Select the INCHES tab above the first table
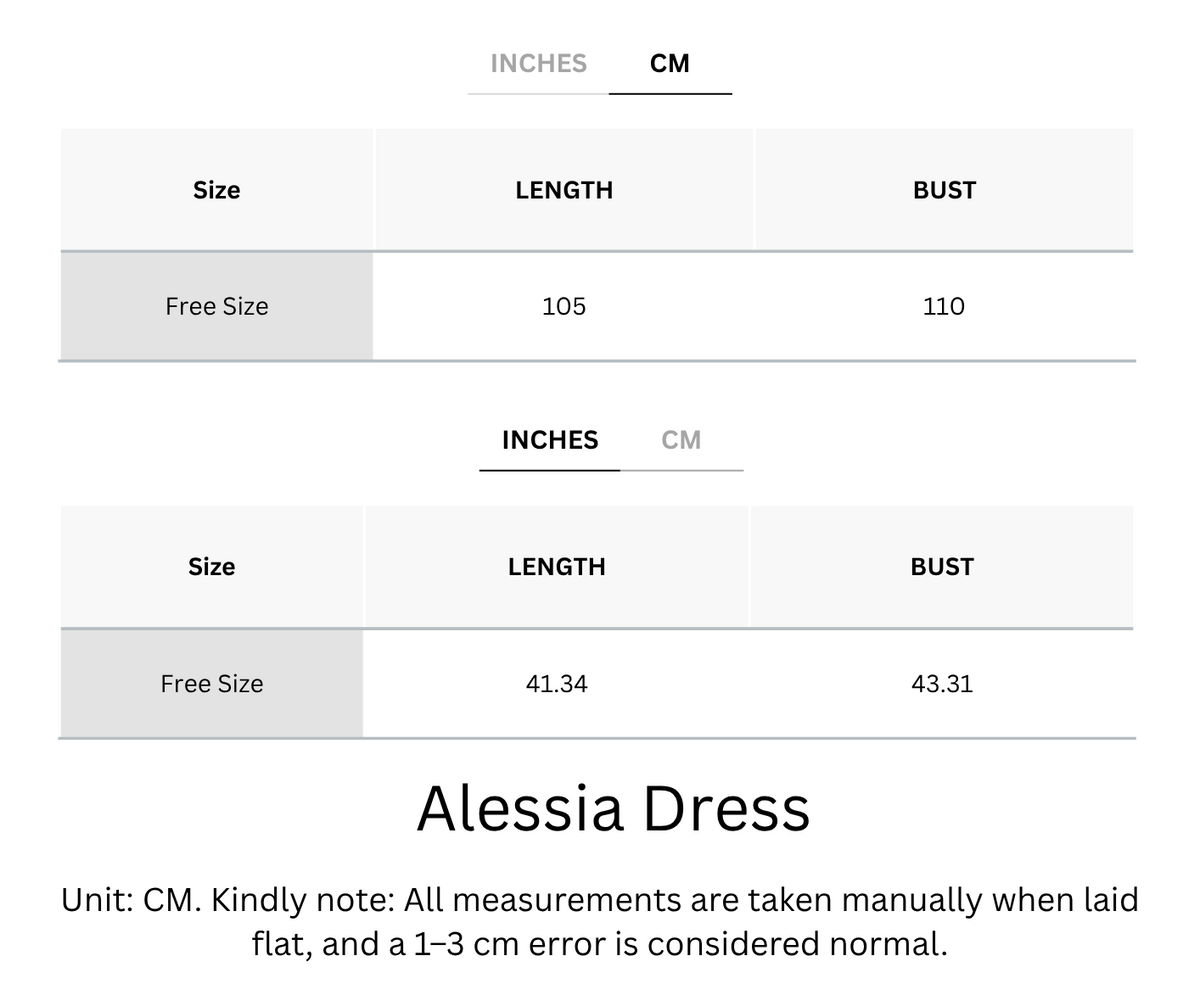 (538, 63)
